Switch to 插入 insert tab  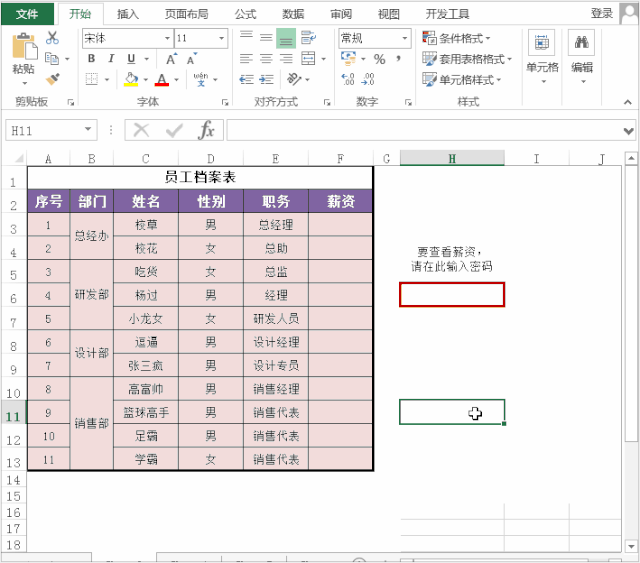(128, 14)
